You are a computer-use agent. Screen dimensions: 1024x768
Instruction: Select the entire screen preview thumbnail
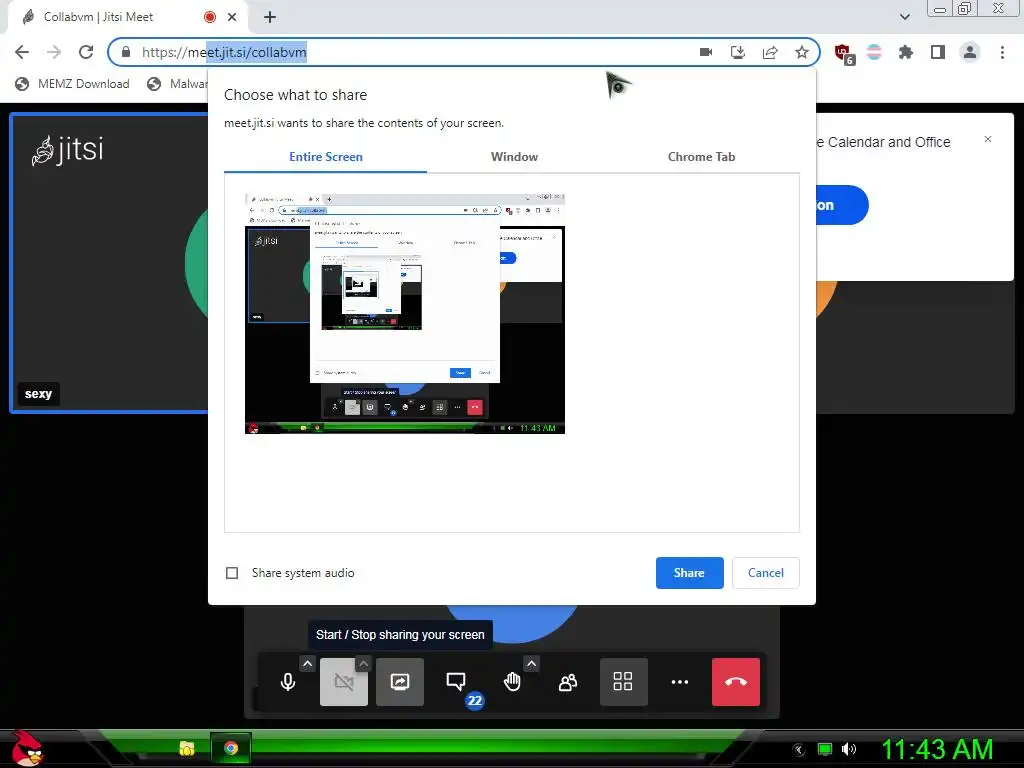coord(405,313)
